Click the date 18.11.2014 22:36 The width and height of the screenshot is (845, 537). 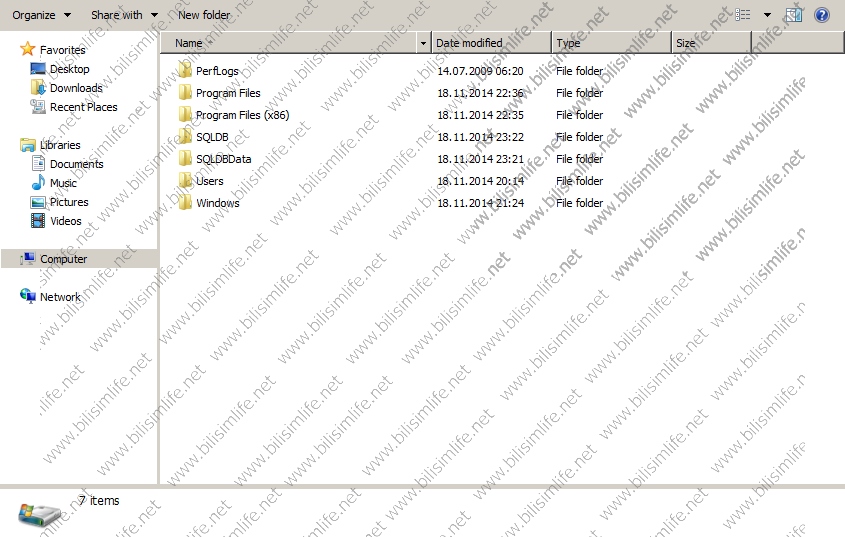(480, 93)
